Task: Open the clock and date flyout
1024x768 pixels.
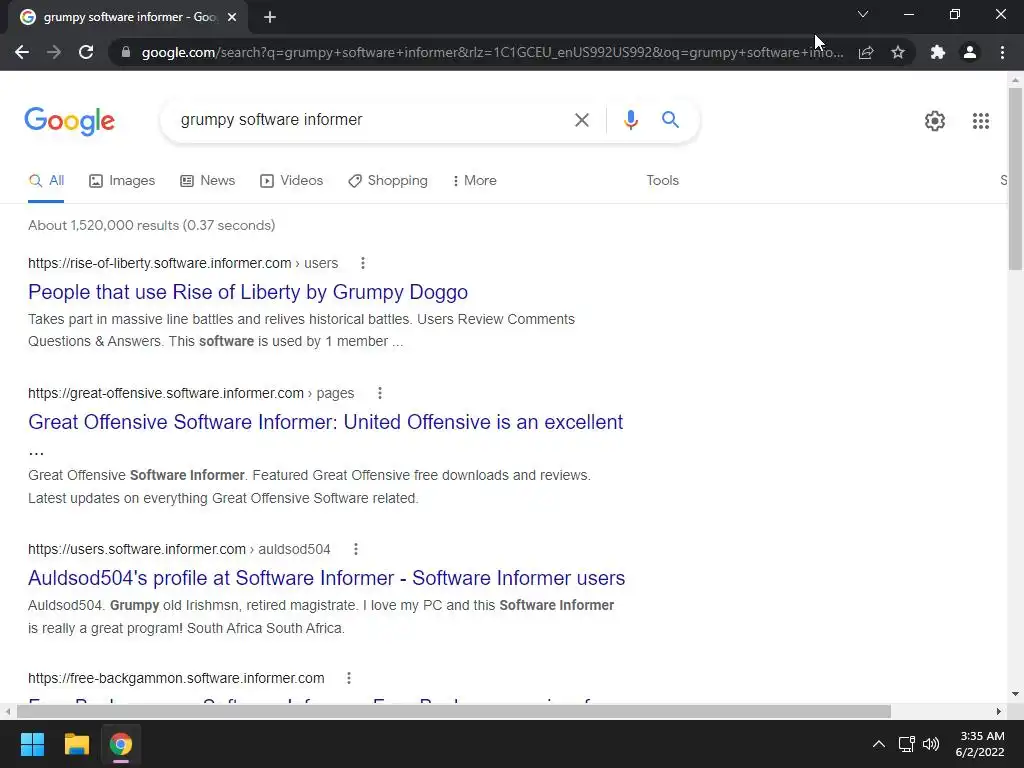Action: tap(980, 744)
